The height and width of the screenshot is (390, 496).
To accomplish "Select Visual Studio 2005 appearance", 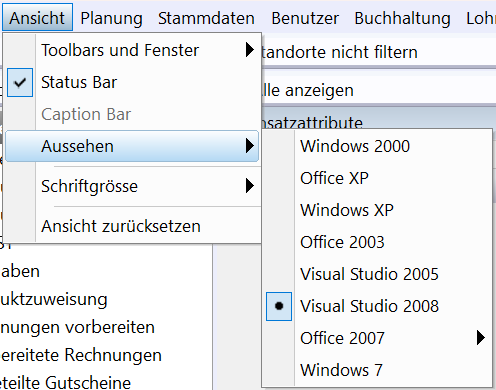I will coord(377,274).
